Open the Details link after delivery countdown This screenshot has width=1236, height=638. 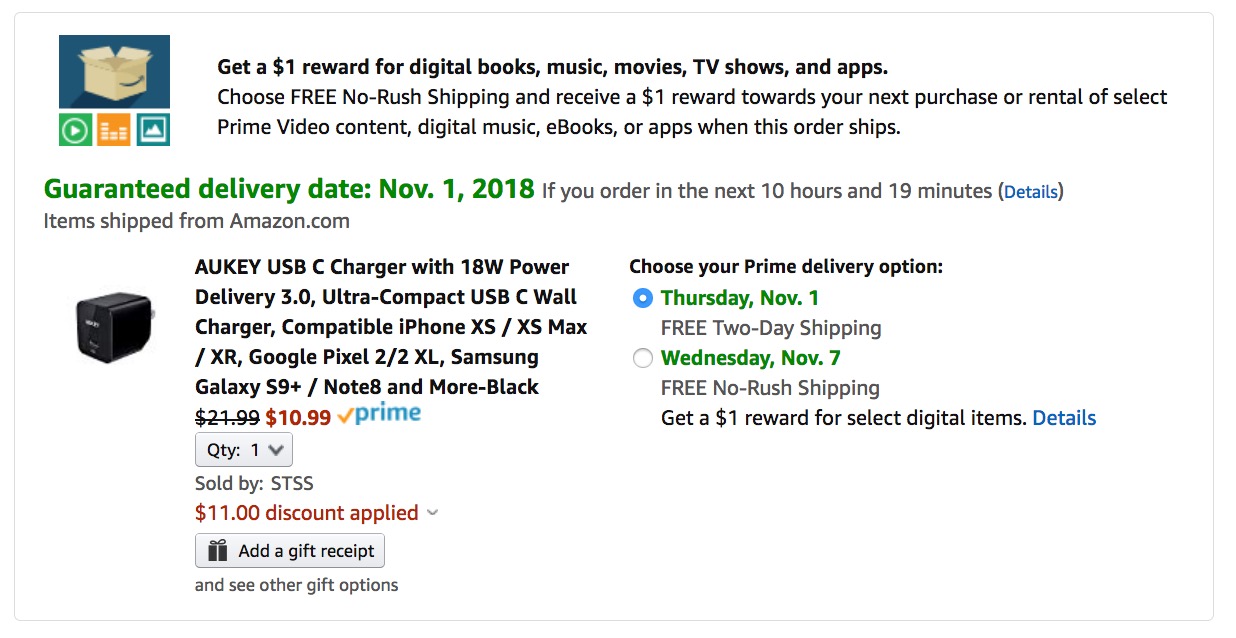pos(1031,191)
